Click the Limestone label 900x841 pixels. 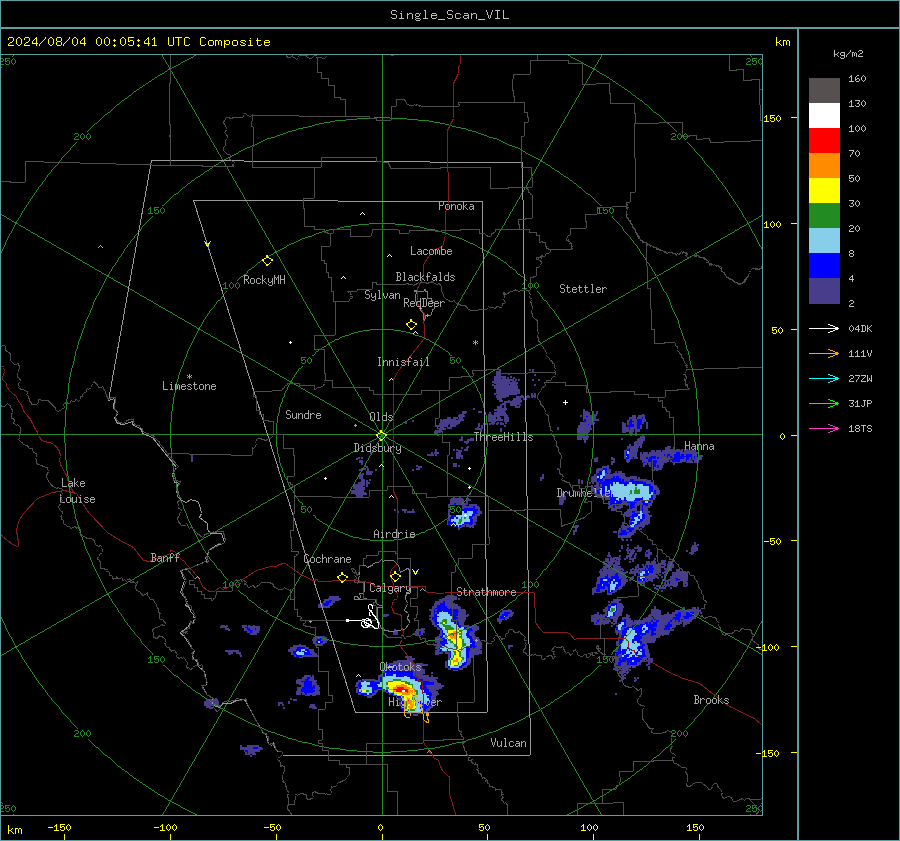(189, 386)
